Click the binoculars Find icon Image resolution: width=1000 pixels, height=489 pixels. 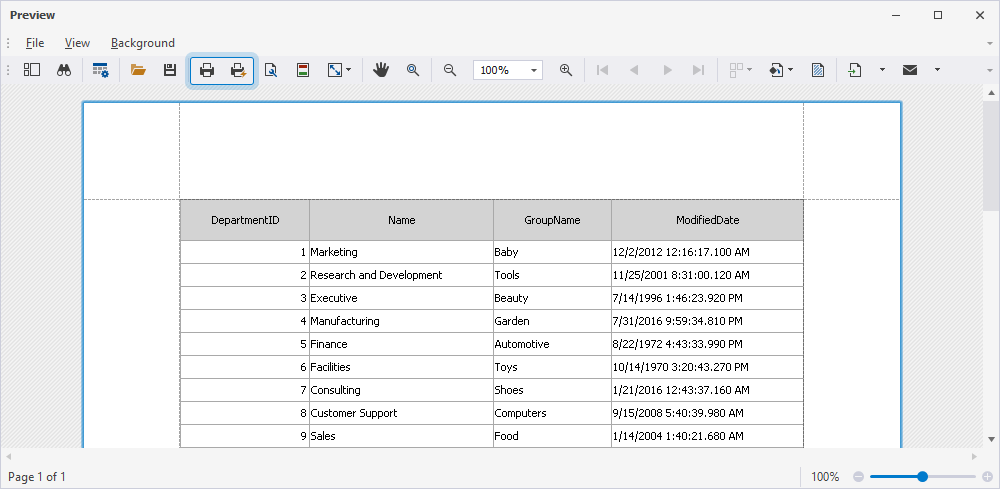(x=63, y=70)
